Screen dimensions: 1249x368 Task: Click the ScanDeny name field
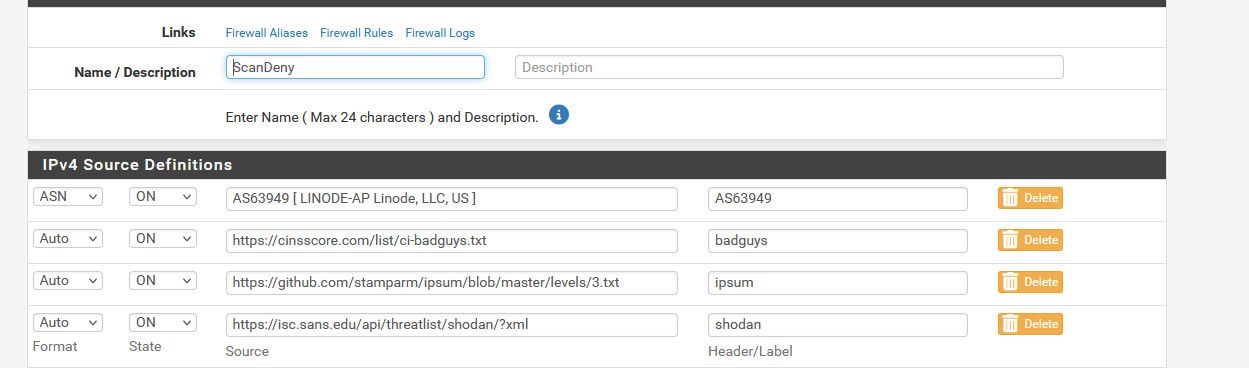pyautogui.click(x=355, y=67)
